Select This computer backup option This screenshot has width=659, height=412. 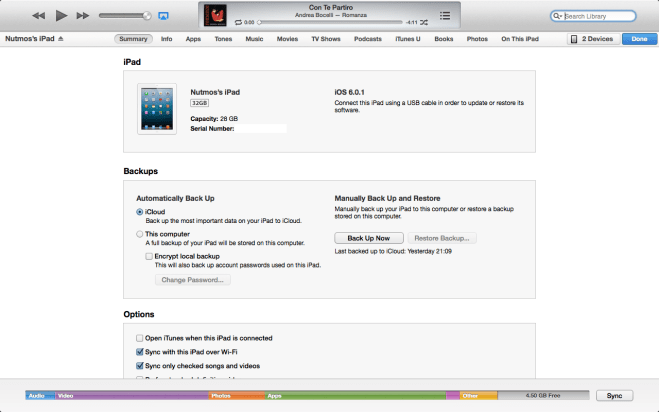point(140,233)
